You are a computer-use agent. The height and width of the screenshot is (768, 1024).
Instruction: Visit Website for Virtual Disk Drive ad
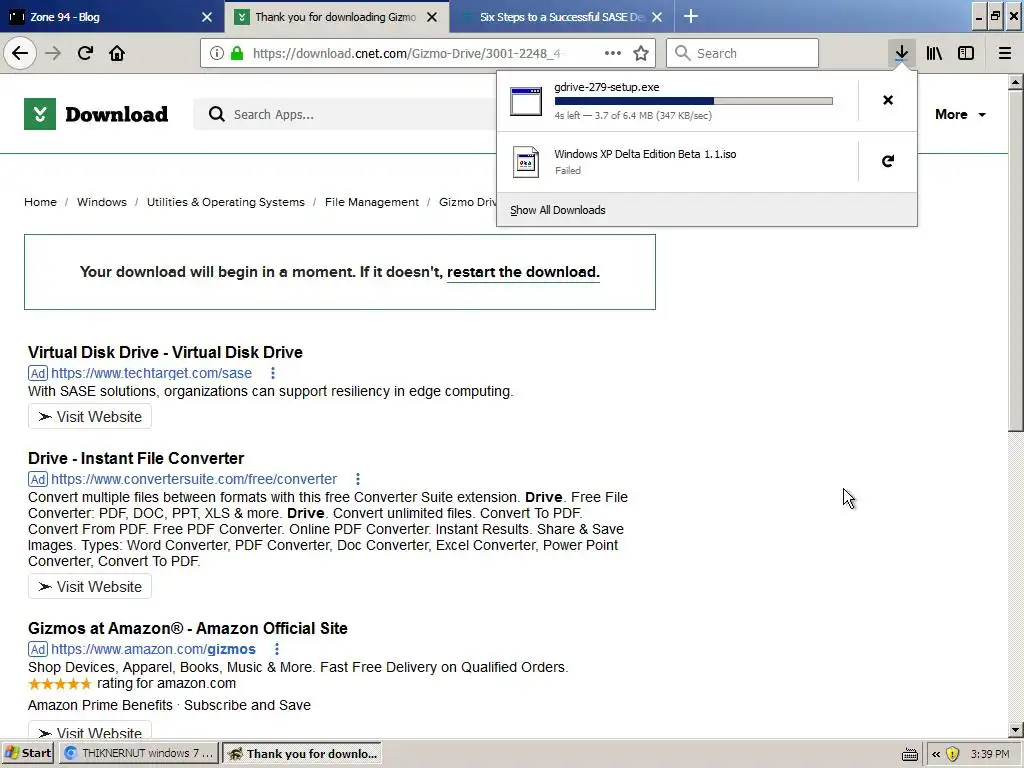click(90, 417)
